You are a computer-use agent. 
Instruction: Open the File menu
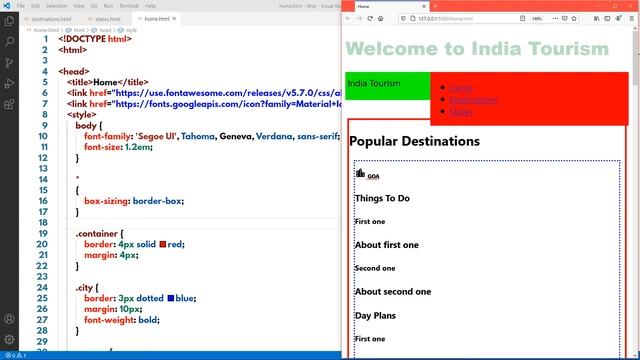point(20,6)
